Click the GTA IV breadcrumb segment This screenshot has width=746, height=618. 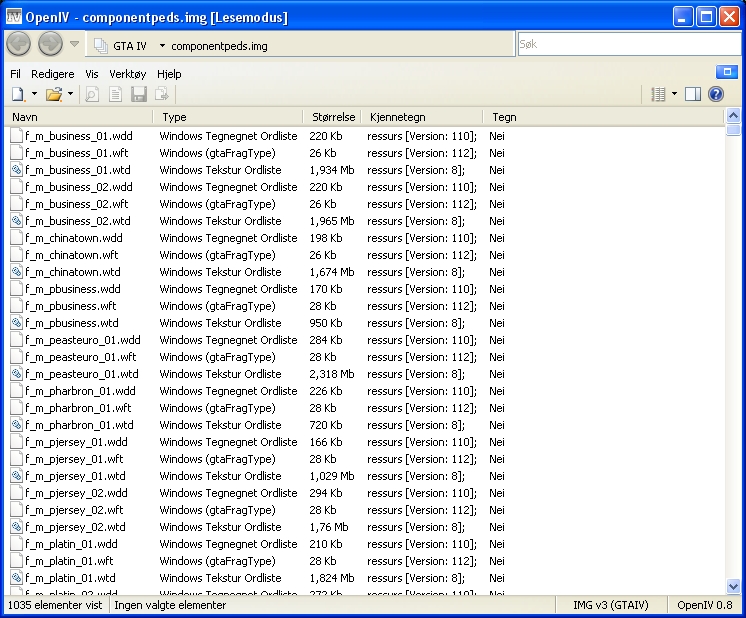click(x=129, y=46)
